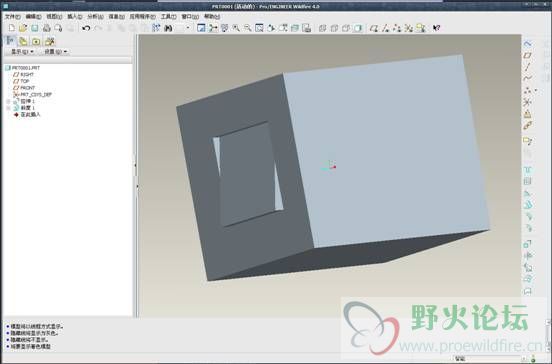This screenshot has width=552, height=364.
Task: Click the New file icon
Action: [12, 28]
